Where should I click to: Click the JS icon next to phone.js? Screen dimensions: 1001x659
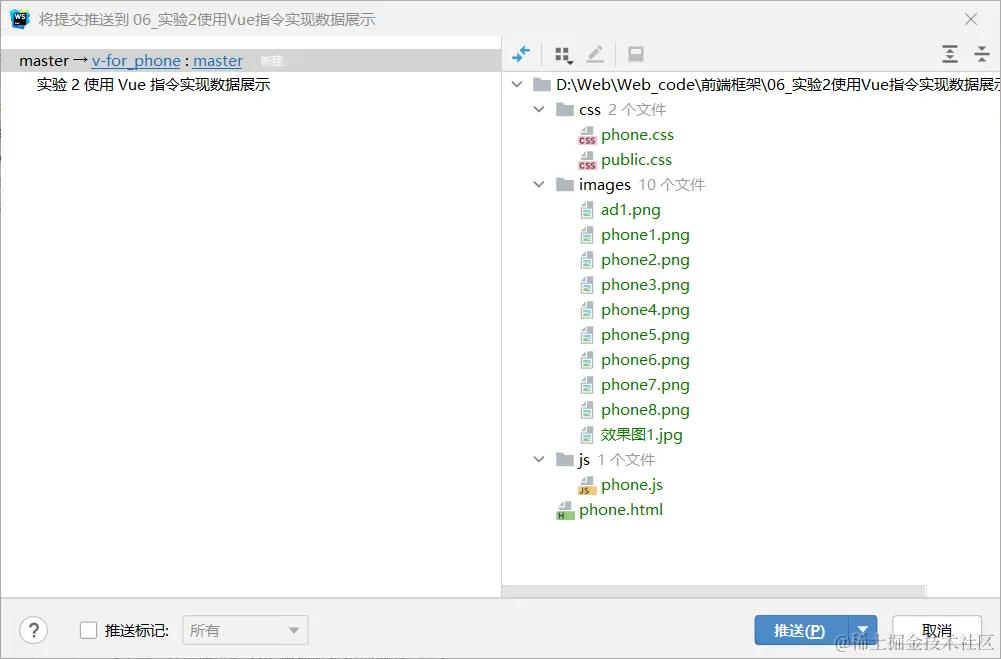point(587,484)
